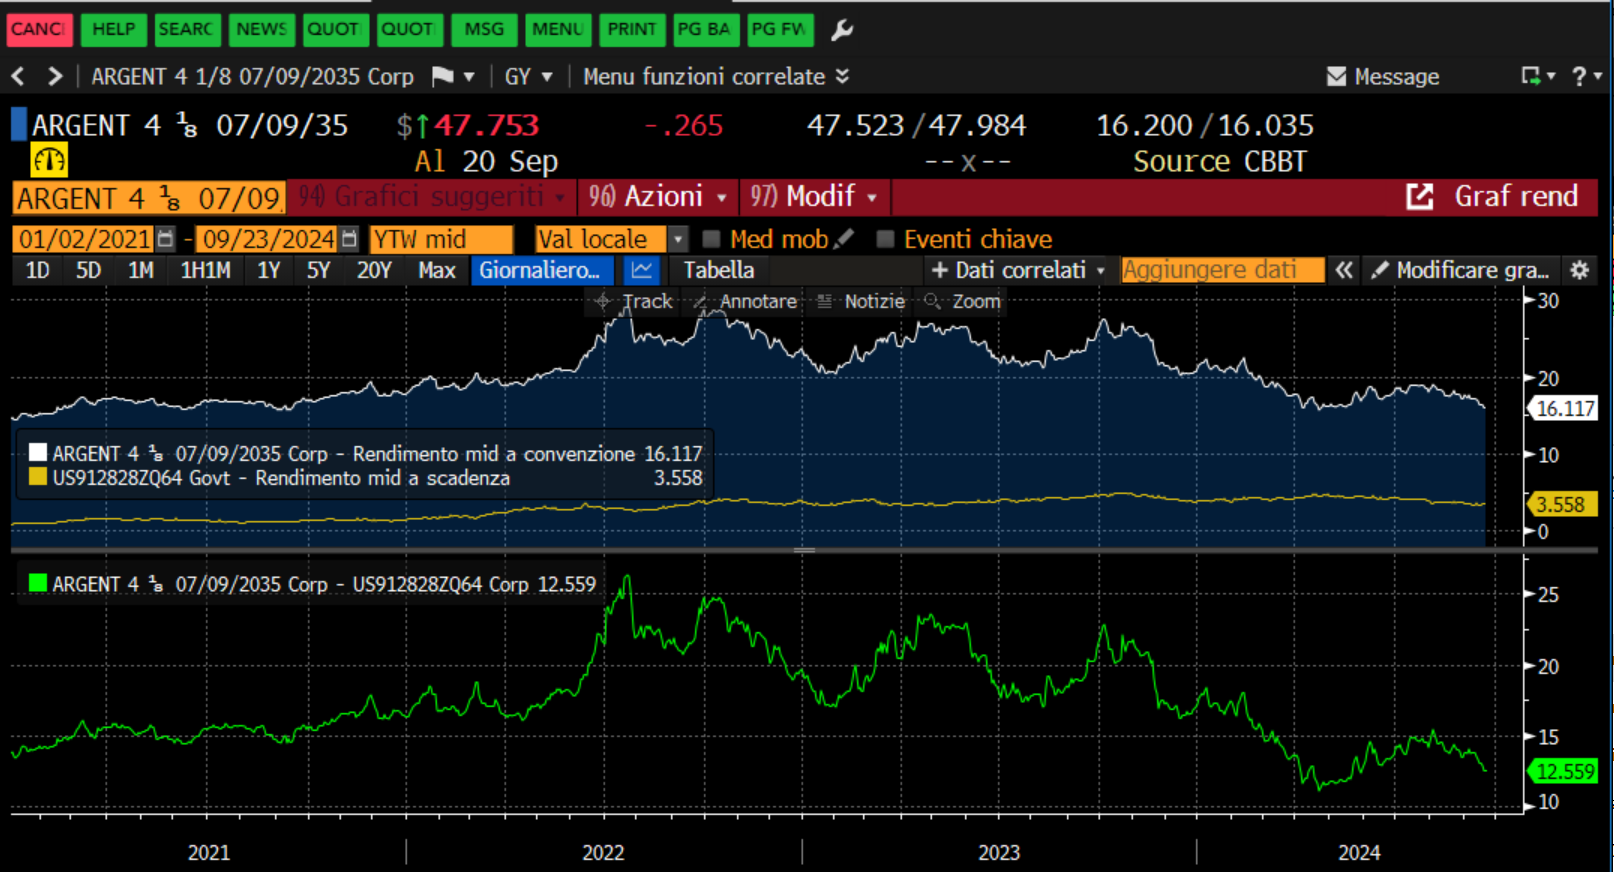
Task: Click the PG FW page forward button
Action: coord(780,29)
